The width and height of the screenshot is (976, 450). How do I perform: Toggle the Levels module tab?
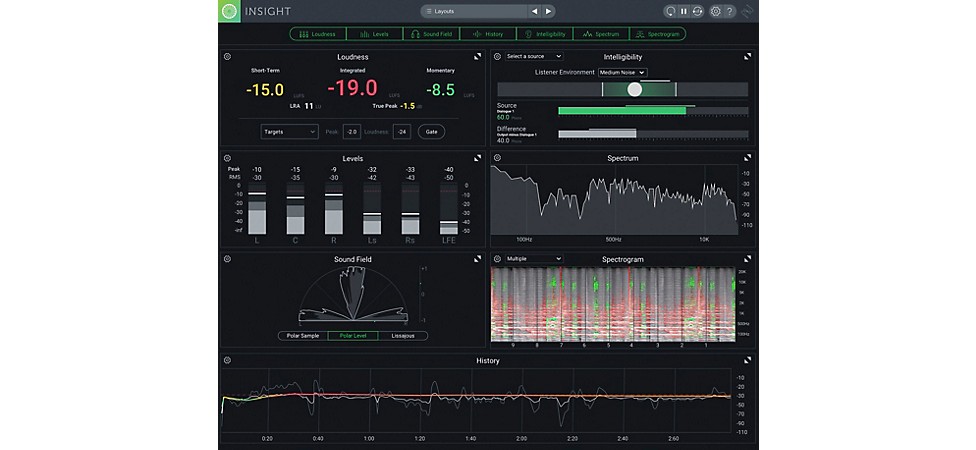[374, 34]
